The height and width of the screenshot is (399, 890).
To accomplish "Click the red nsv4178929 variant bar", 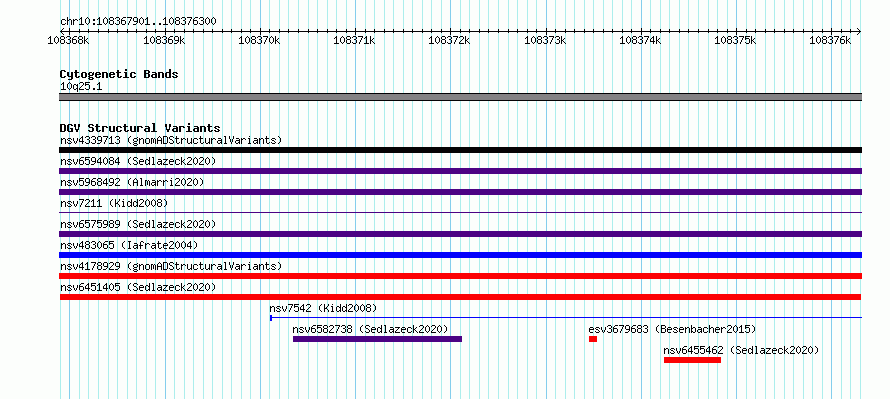I will tap(460, 276).
